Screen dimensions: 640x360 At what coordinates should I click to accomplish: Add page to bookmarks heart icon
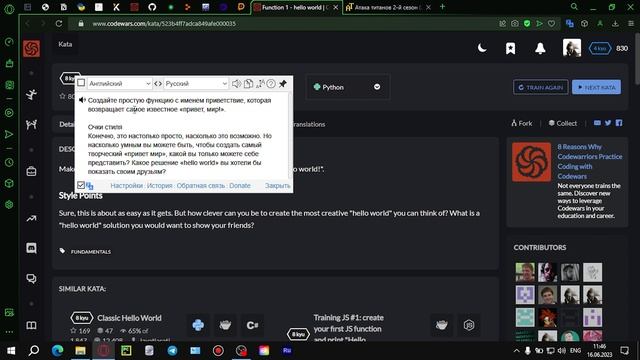pos(551,24)
